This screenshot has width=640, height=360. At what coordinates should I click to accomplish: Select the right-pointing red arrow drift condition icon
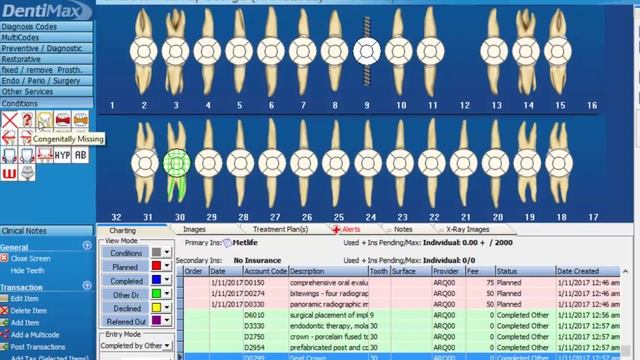(x=26, y=138)
